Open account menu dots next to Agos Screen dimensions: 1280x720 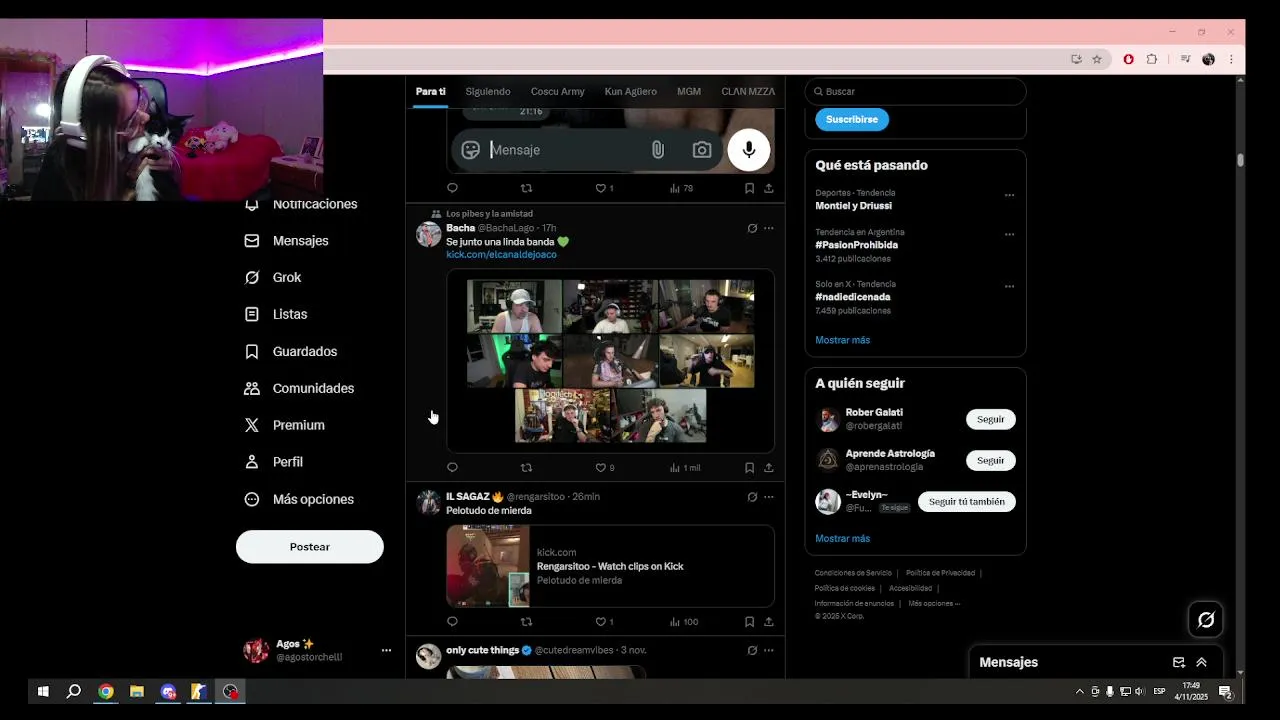(386, 650)
